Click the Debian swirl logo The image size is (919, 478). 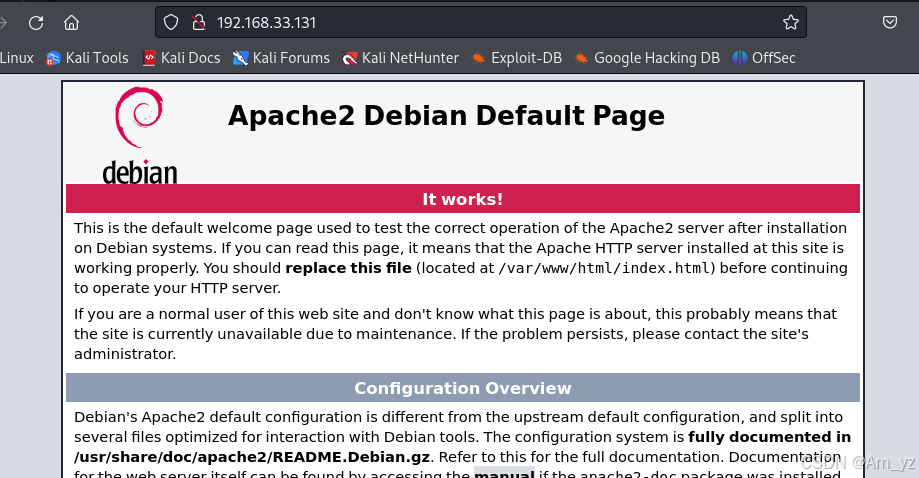(x=139, y=135)
